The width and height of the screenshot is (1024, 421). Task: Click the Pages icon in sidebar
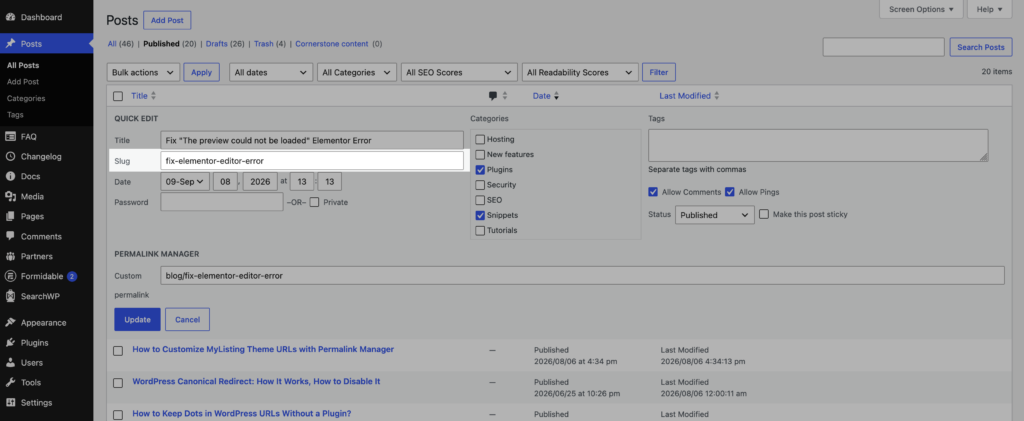pos(10,216)
